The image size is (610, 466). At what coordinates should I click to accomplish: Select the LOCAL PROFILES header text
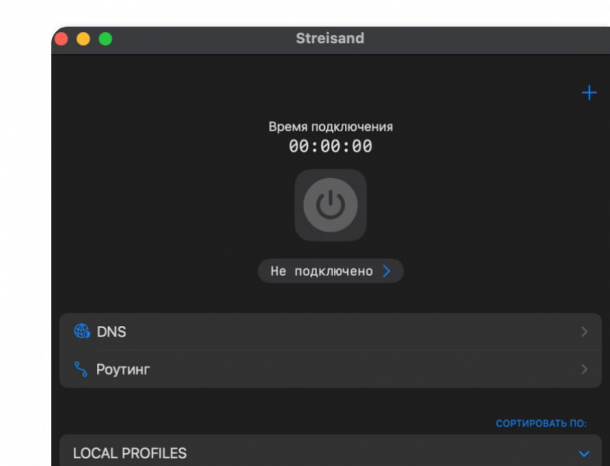pos(130,453)
